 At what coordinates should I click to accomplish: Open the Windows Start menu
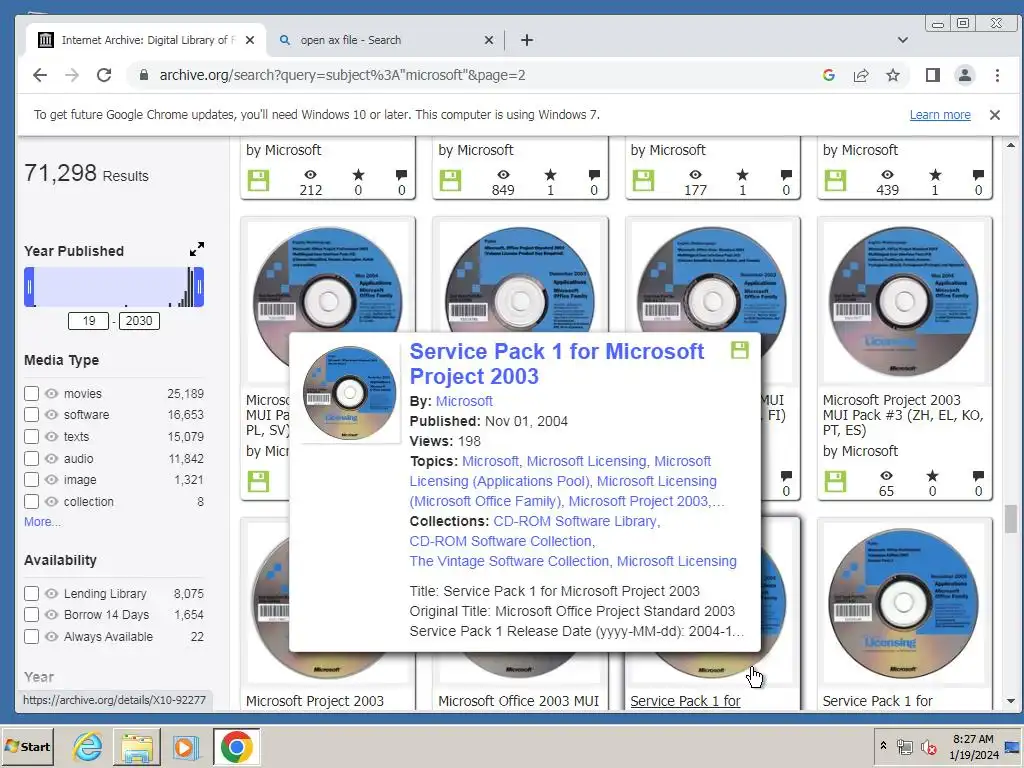27,746
